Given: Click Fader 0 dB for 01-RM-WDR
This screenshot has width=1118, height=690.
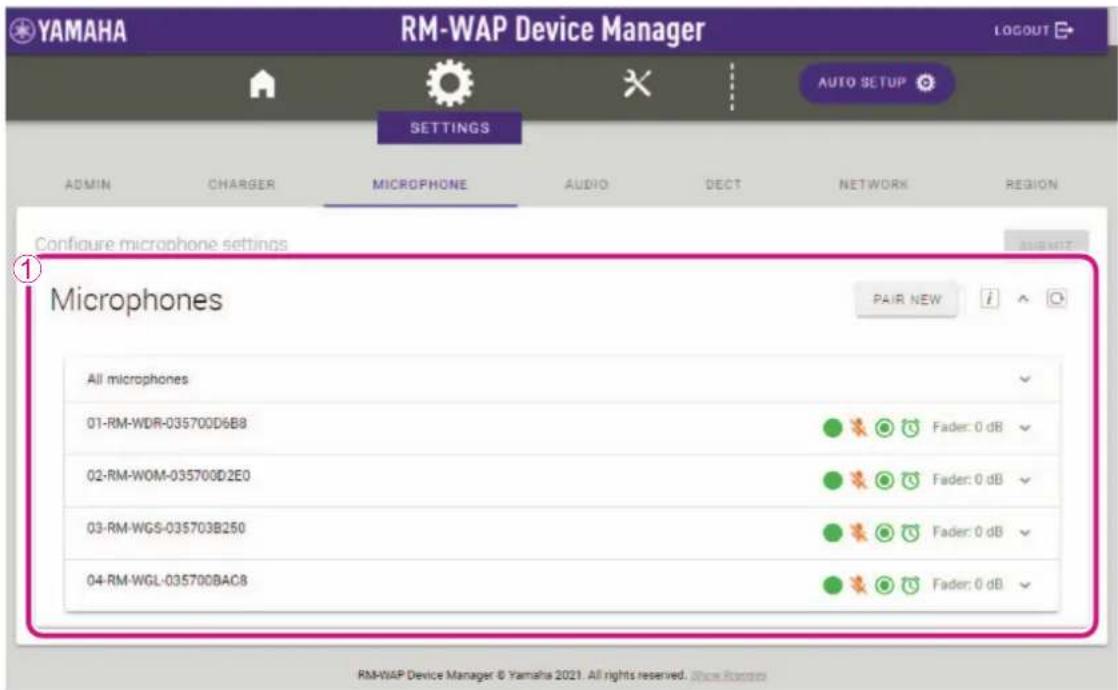Looking at the screenshot, I should click(968, 427).
